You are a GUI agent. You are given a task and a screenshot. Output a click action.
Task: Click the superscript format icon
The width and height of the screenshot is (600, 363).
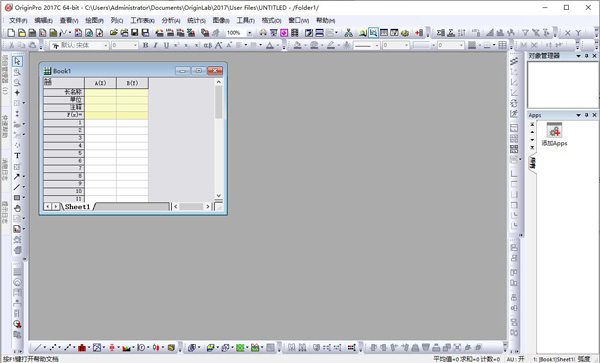point(176,46)
